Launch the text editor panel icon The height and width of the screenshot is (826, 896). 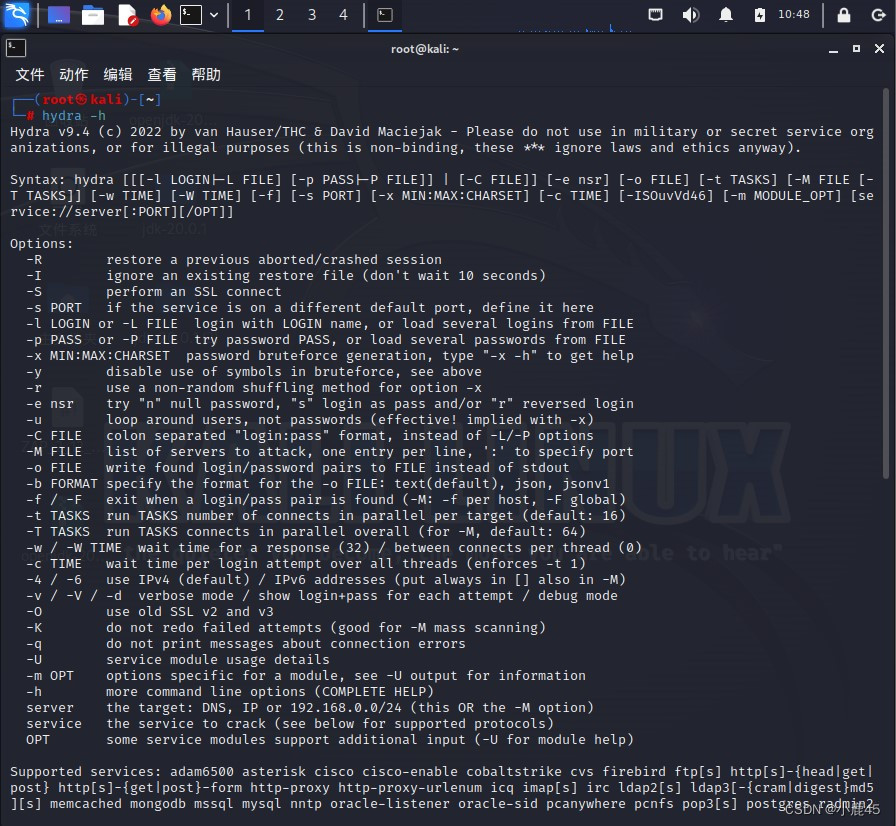[x=127, y=15]
